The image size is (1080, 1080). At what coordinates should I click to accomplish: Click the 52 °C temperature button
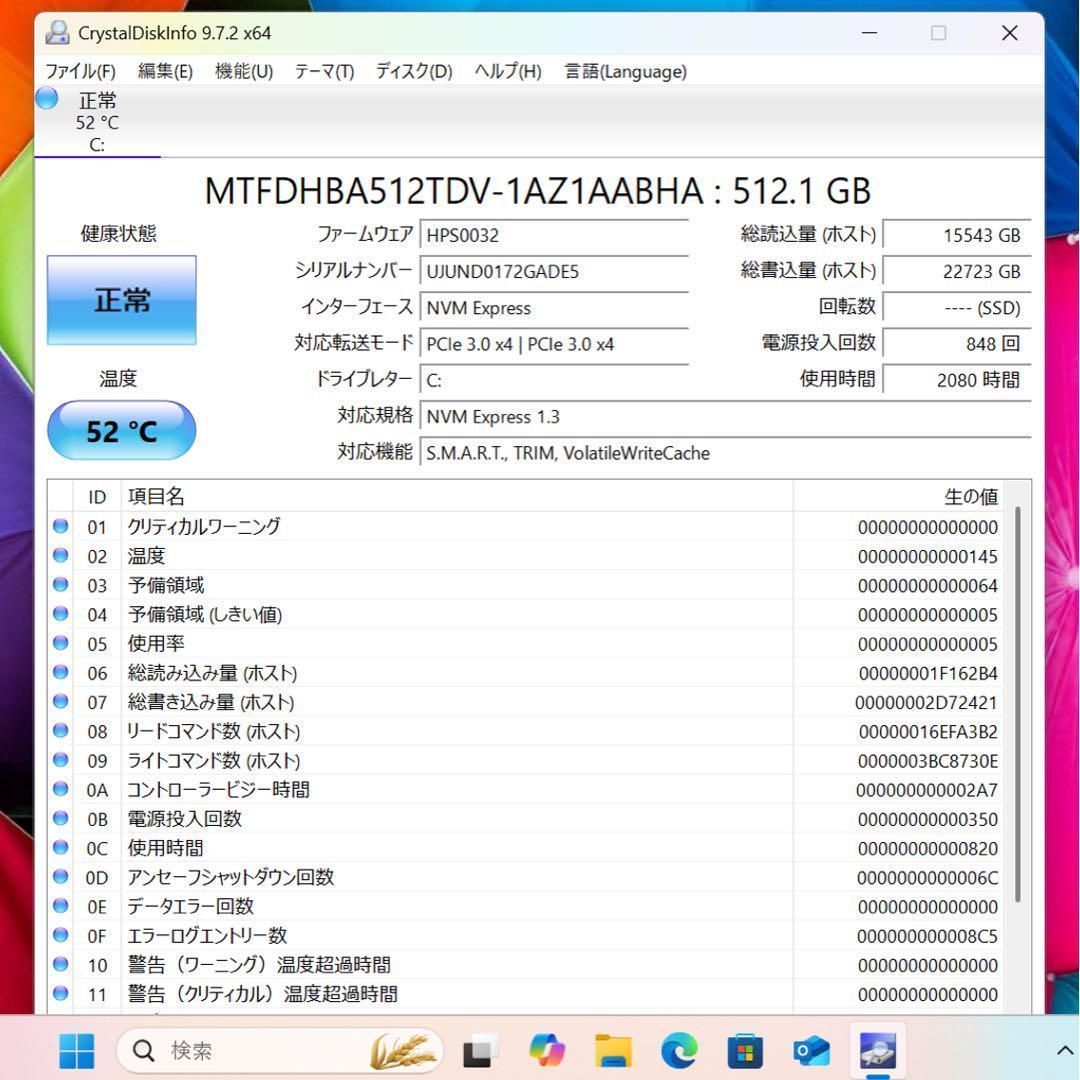[x=121, y=430]
